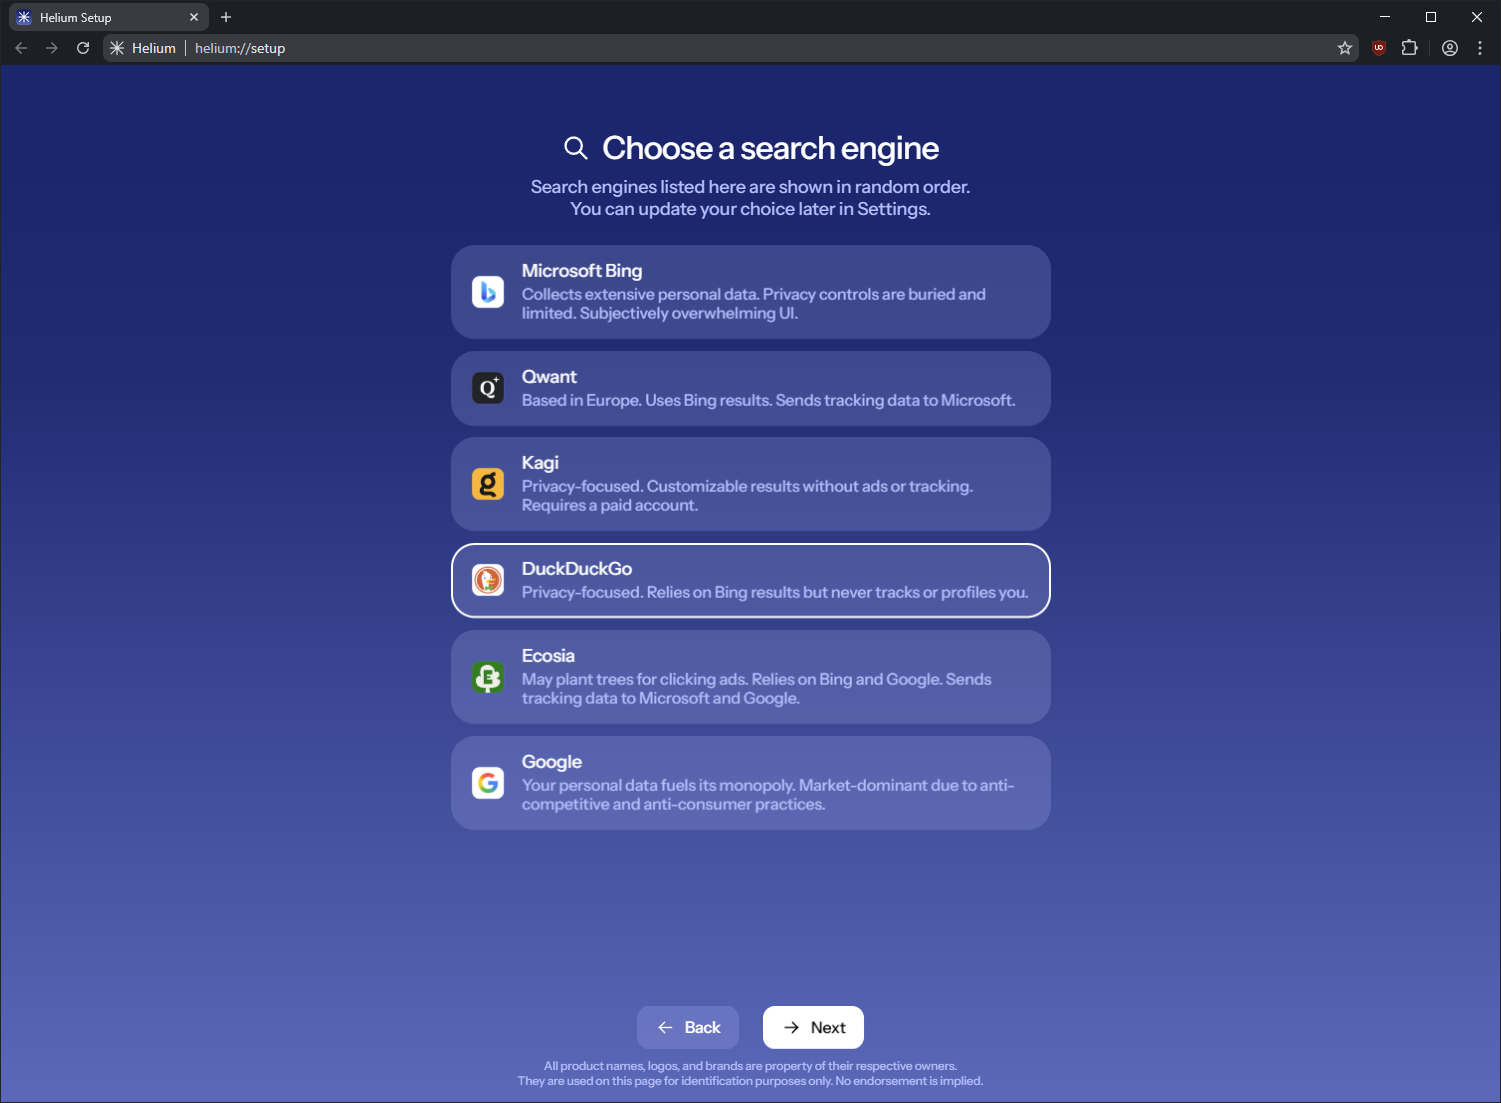Open the browser menu with three dots
1501x1103 pixels.
(1480, 47)
